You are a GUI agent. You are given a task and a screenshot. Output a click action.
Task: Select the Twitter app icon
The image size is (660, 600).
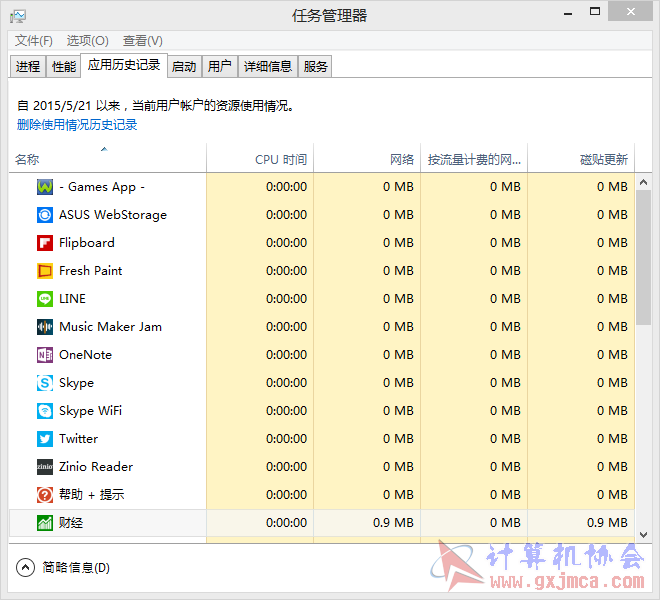pyautogui.click(x=45, y=439)
